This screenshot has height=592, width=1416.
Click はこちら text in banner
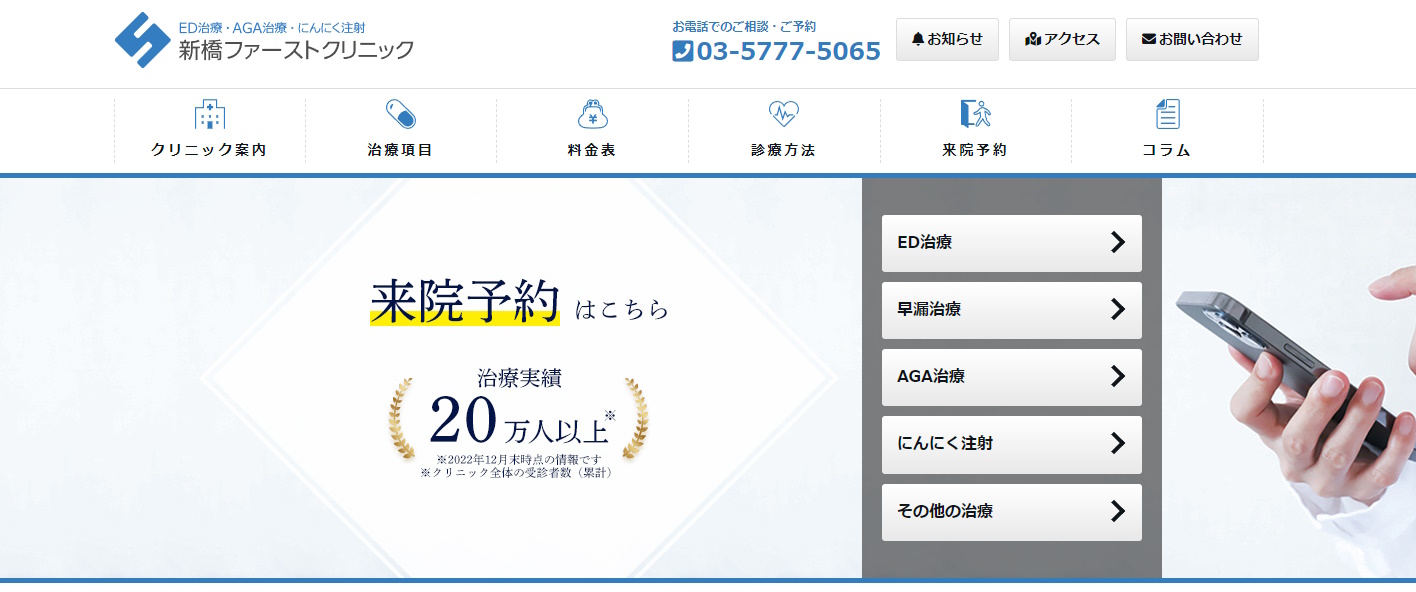[x=622, y=309]
